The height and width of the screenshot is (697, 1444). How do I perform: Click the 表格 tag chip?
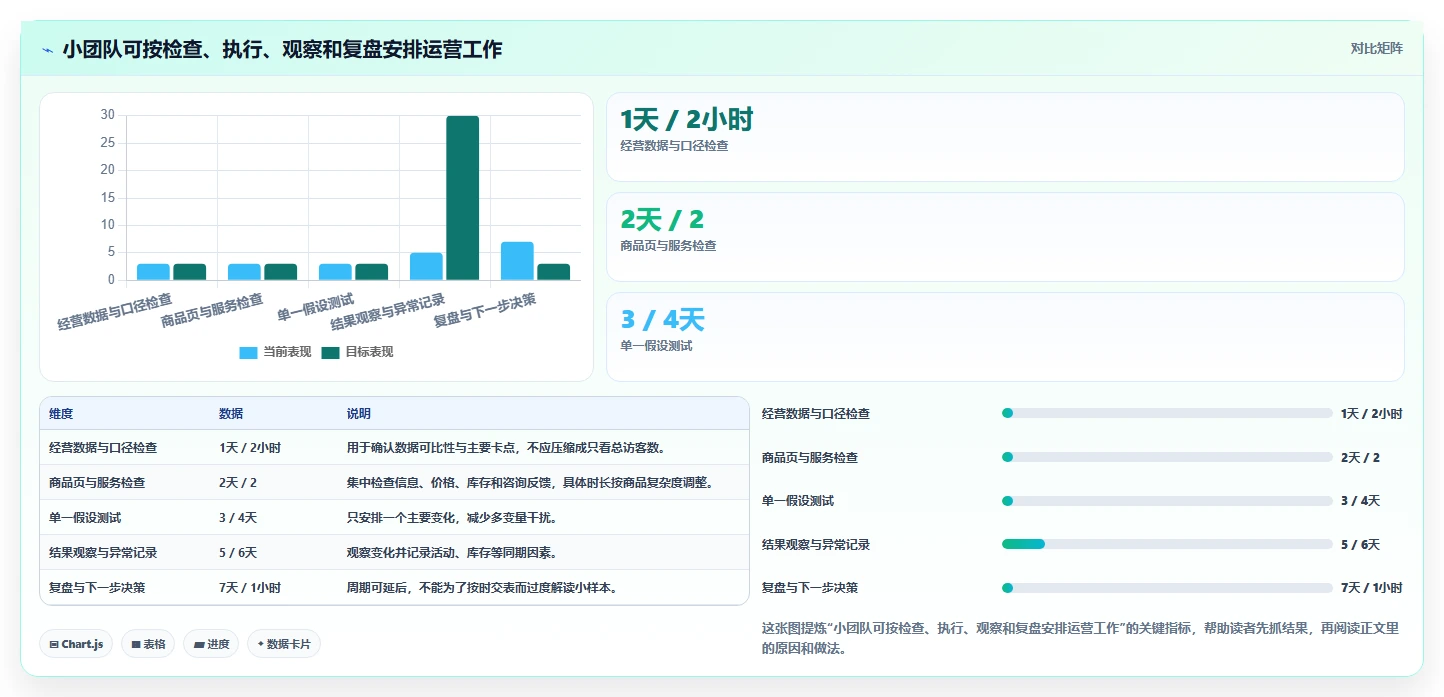point(148,644)
